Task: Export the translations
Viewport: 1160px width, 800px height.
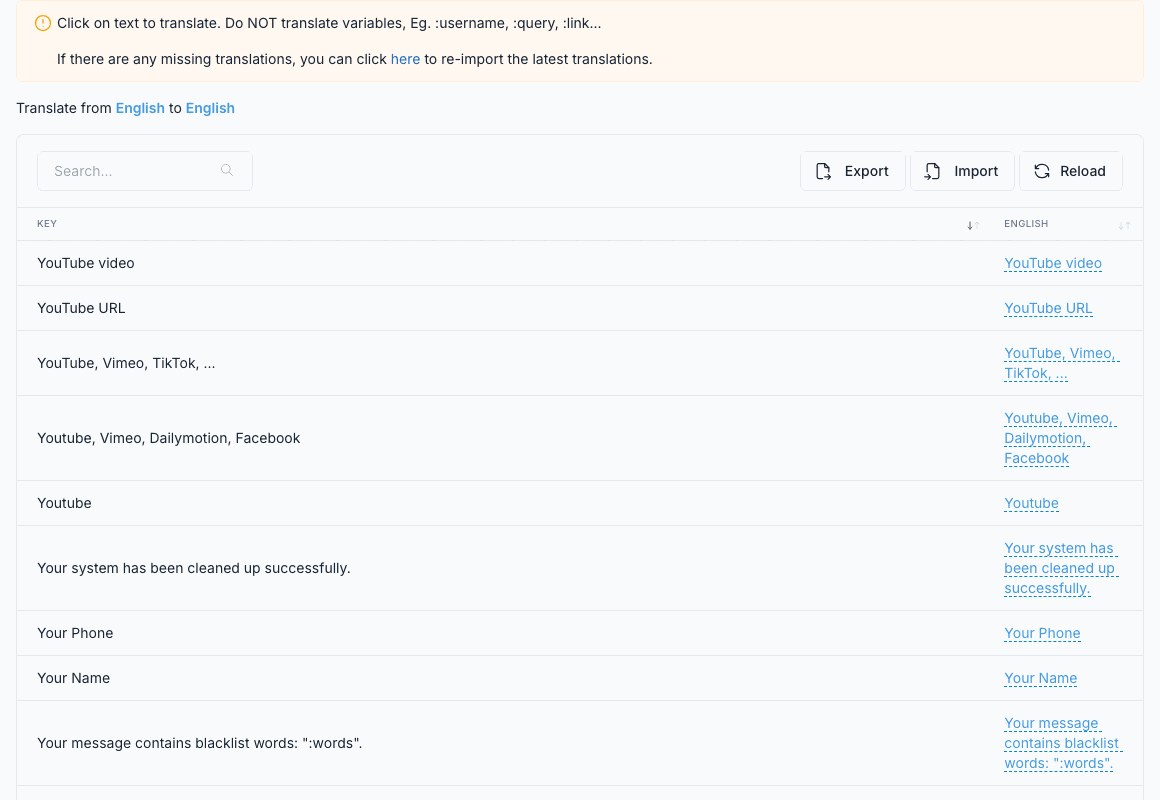Action: tap(852, 171)
